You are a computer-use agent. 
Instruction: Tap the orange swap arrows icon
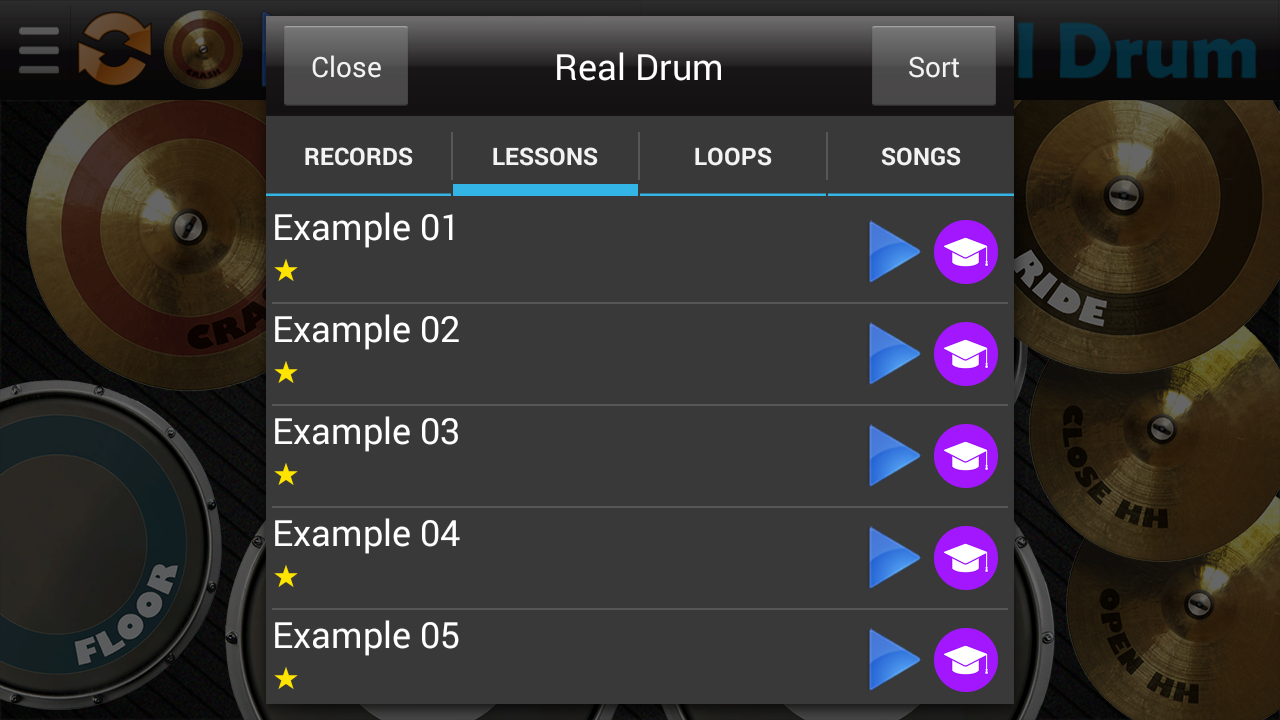pyautogui.click(x=114, y=49)
